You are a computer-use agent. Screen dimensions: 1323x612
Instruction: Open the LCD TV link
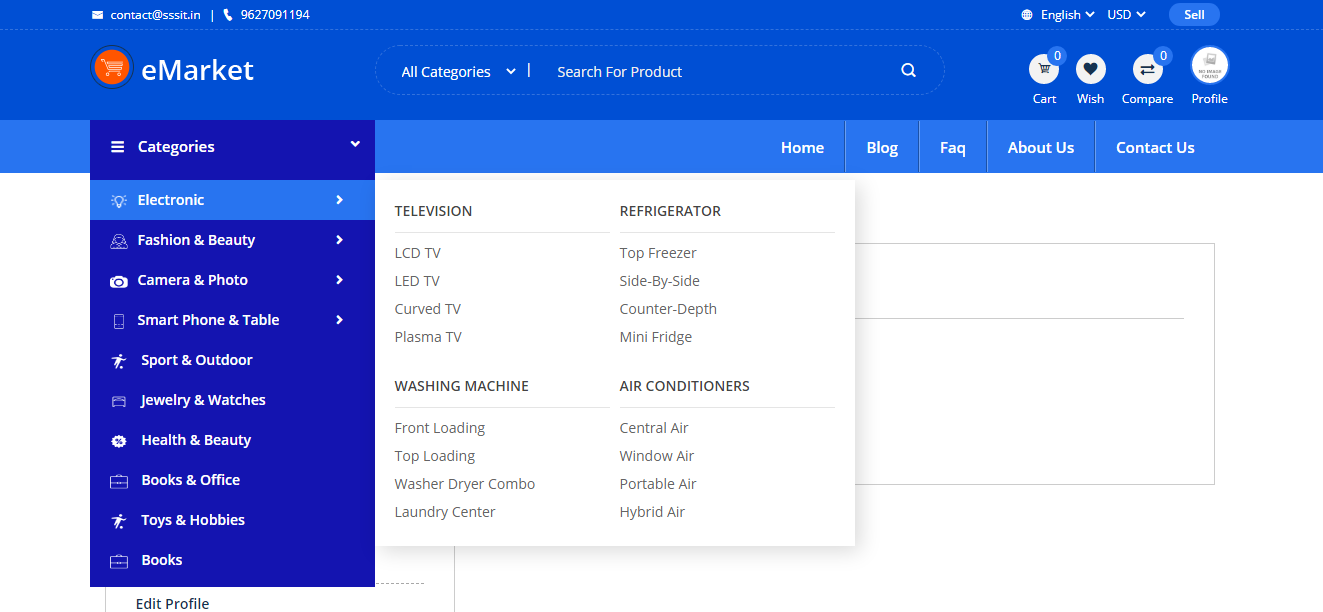tap(417, 253)
